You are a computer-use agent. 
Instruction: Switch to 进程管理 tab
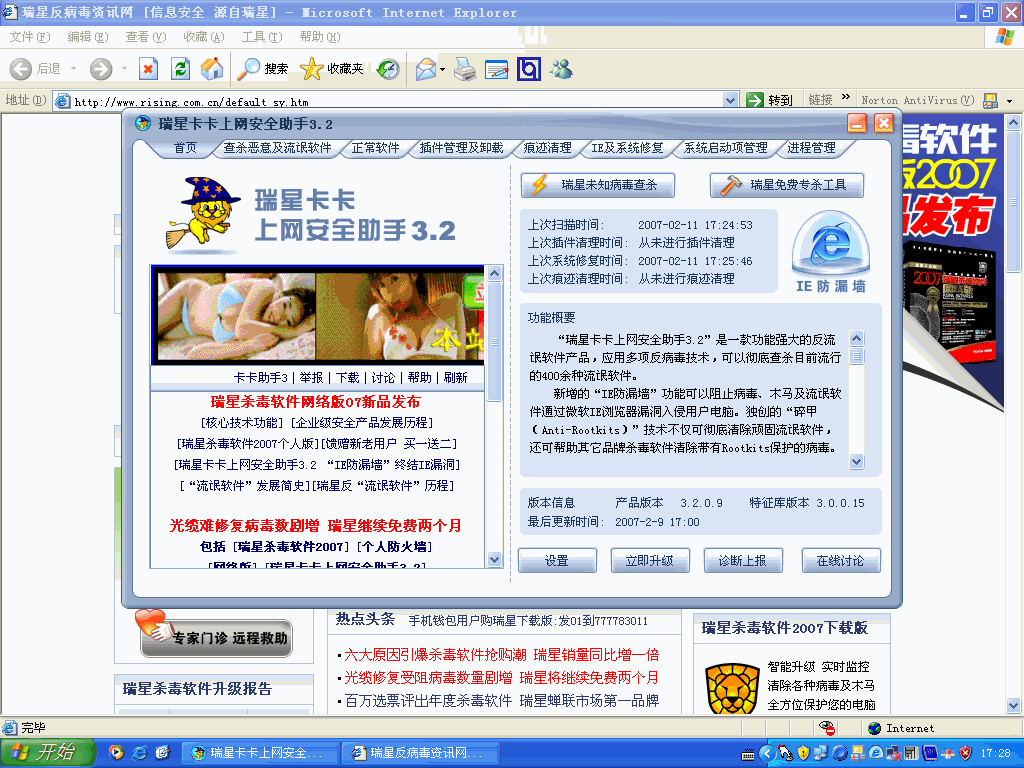tap(811, 148)
